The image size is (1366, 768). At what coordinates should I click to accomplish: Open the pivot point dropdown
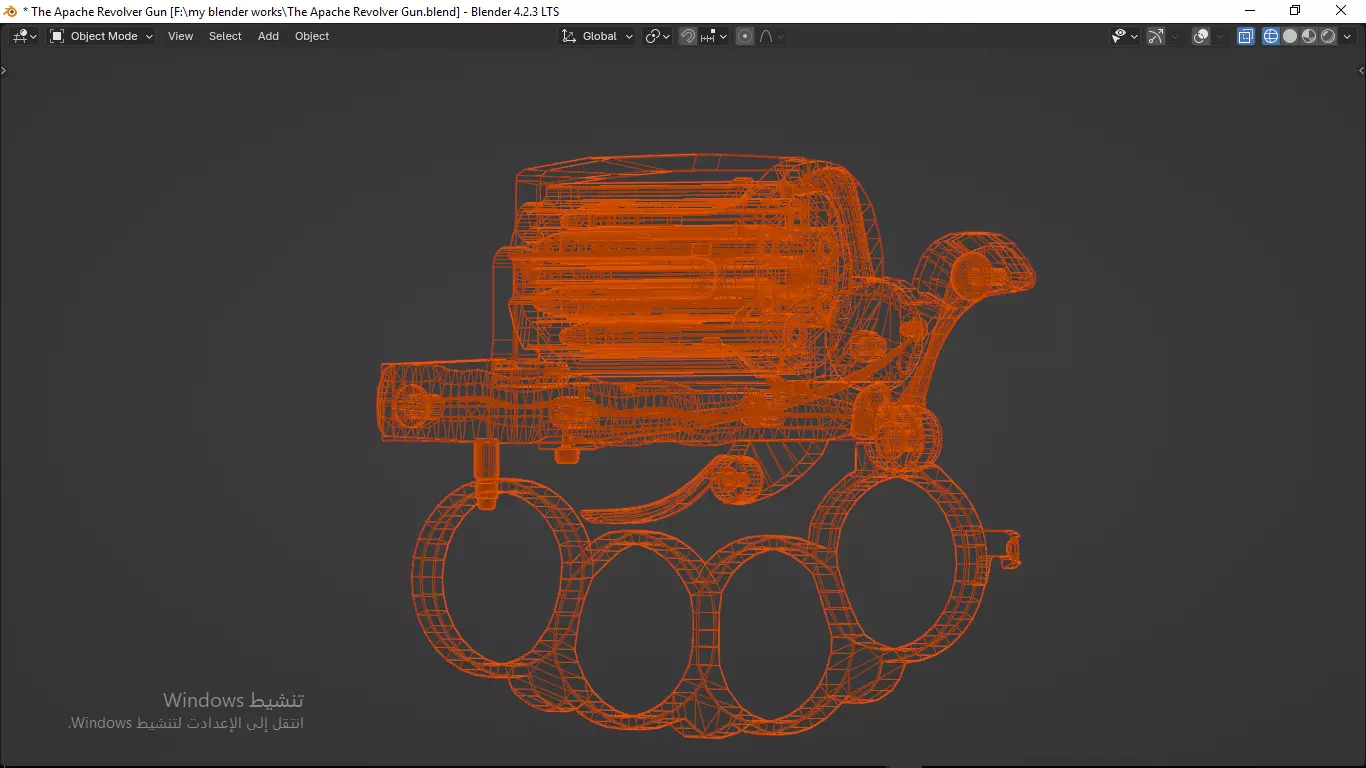tap(657, 36)
